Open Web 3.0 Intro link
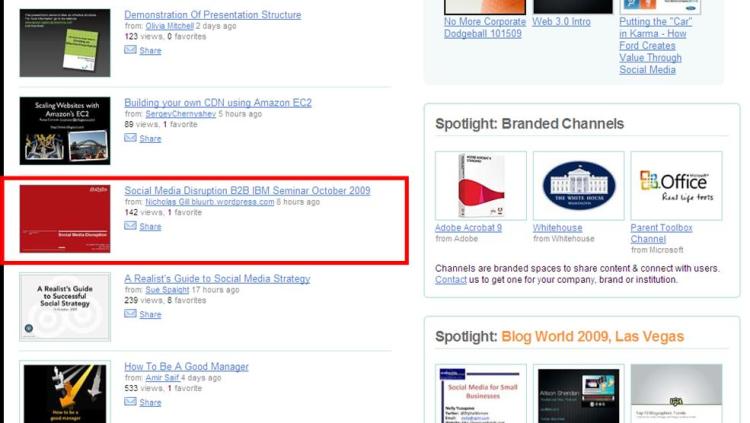750x423 pixels. tap(562, 22)
